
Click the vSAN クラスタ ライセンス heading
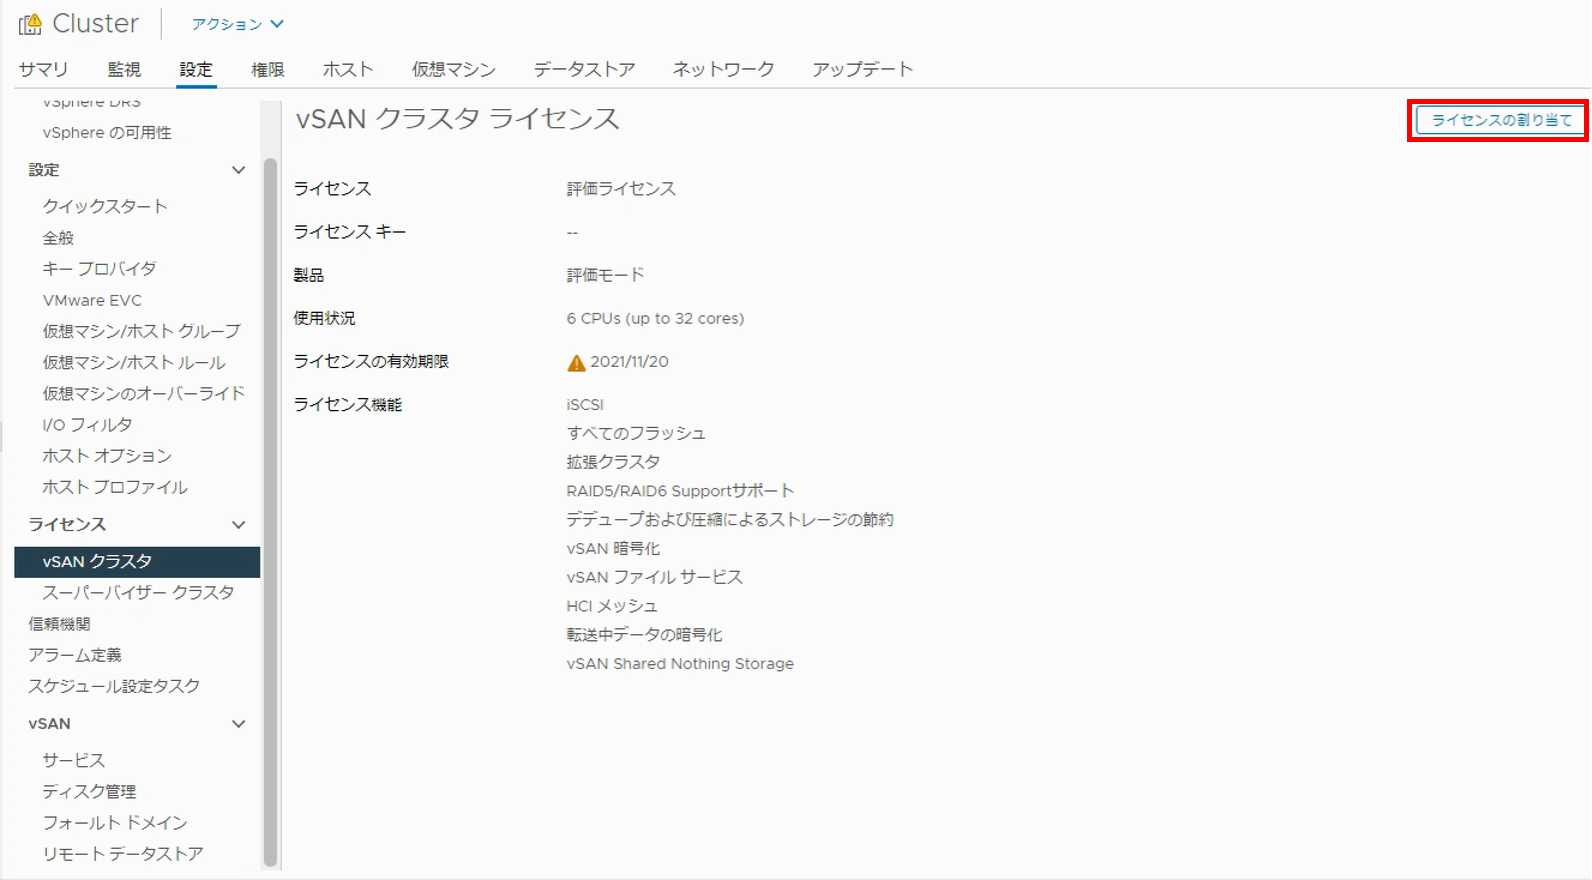click(457, 119)
